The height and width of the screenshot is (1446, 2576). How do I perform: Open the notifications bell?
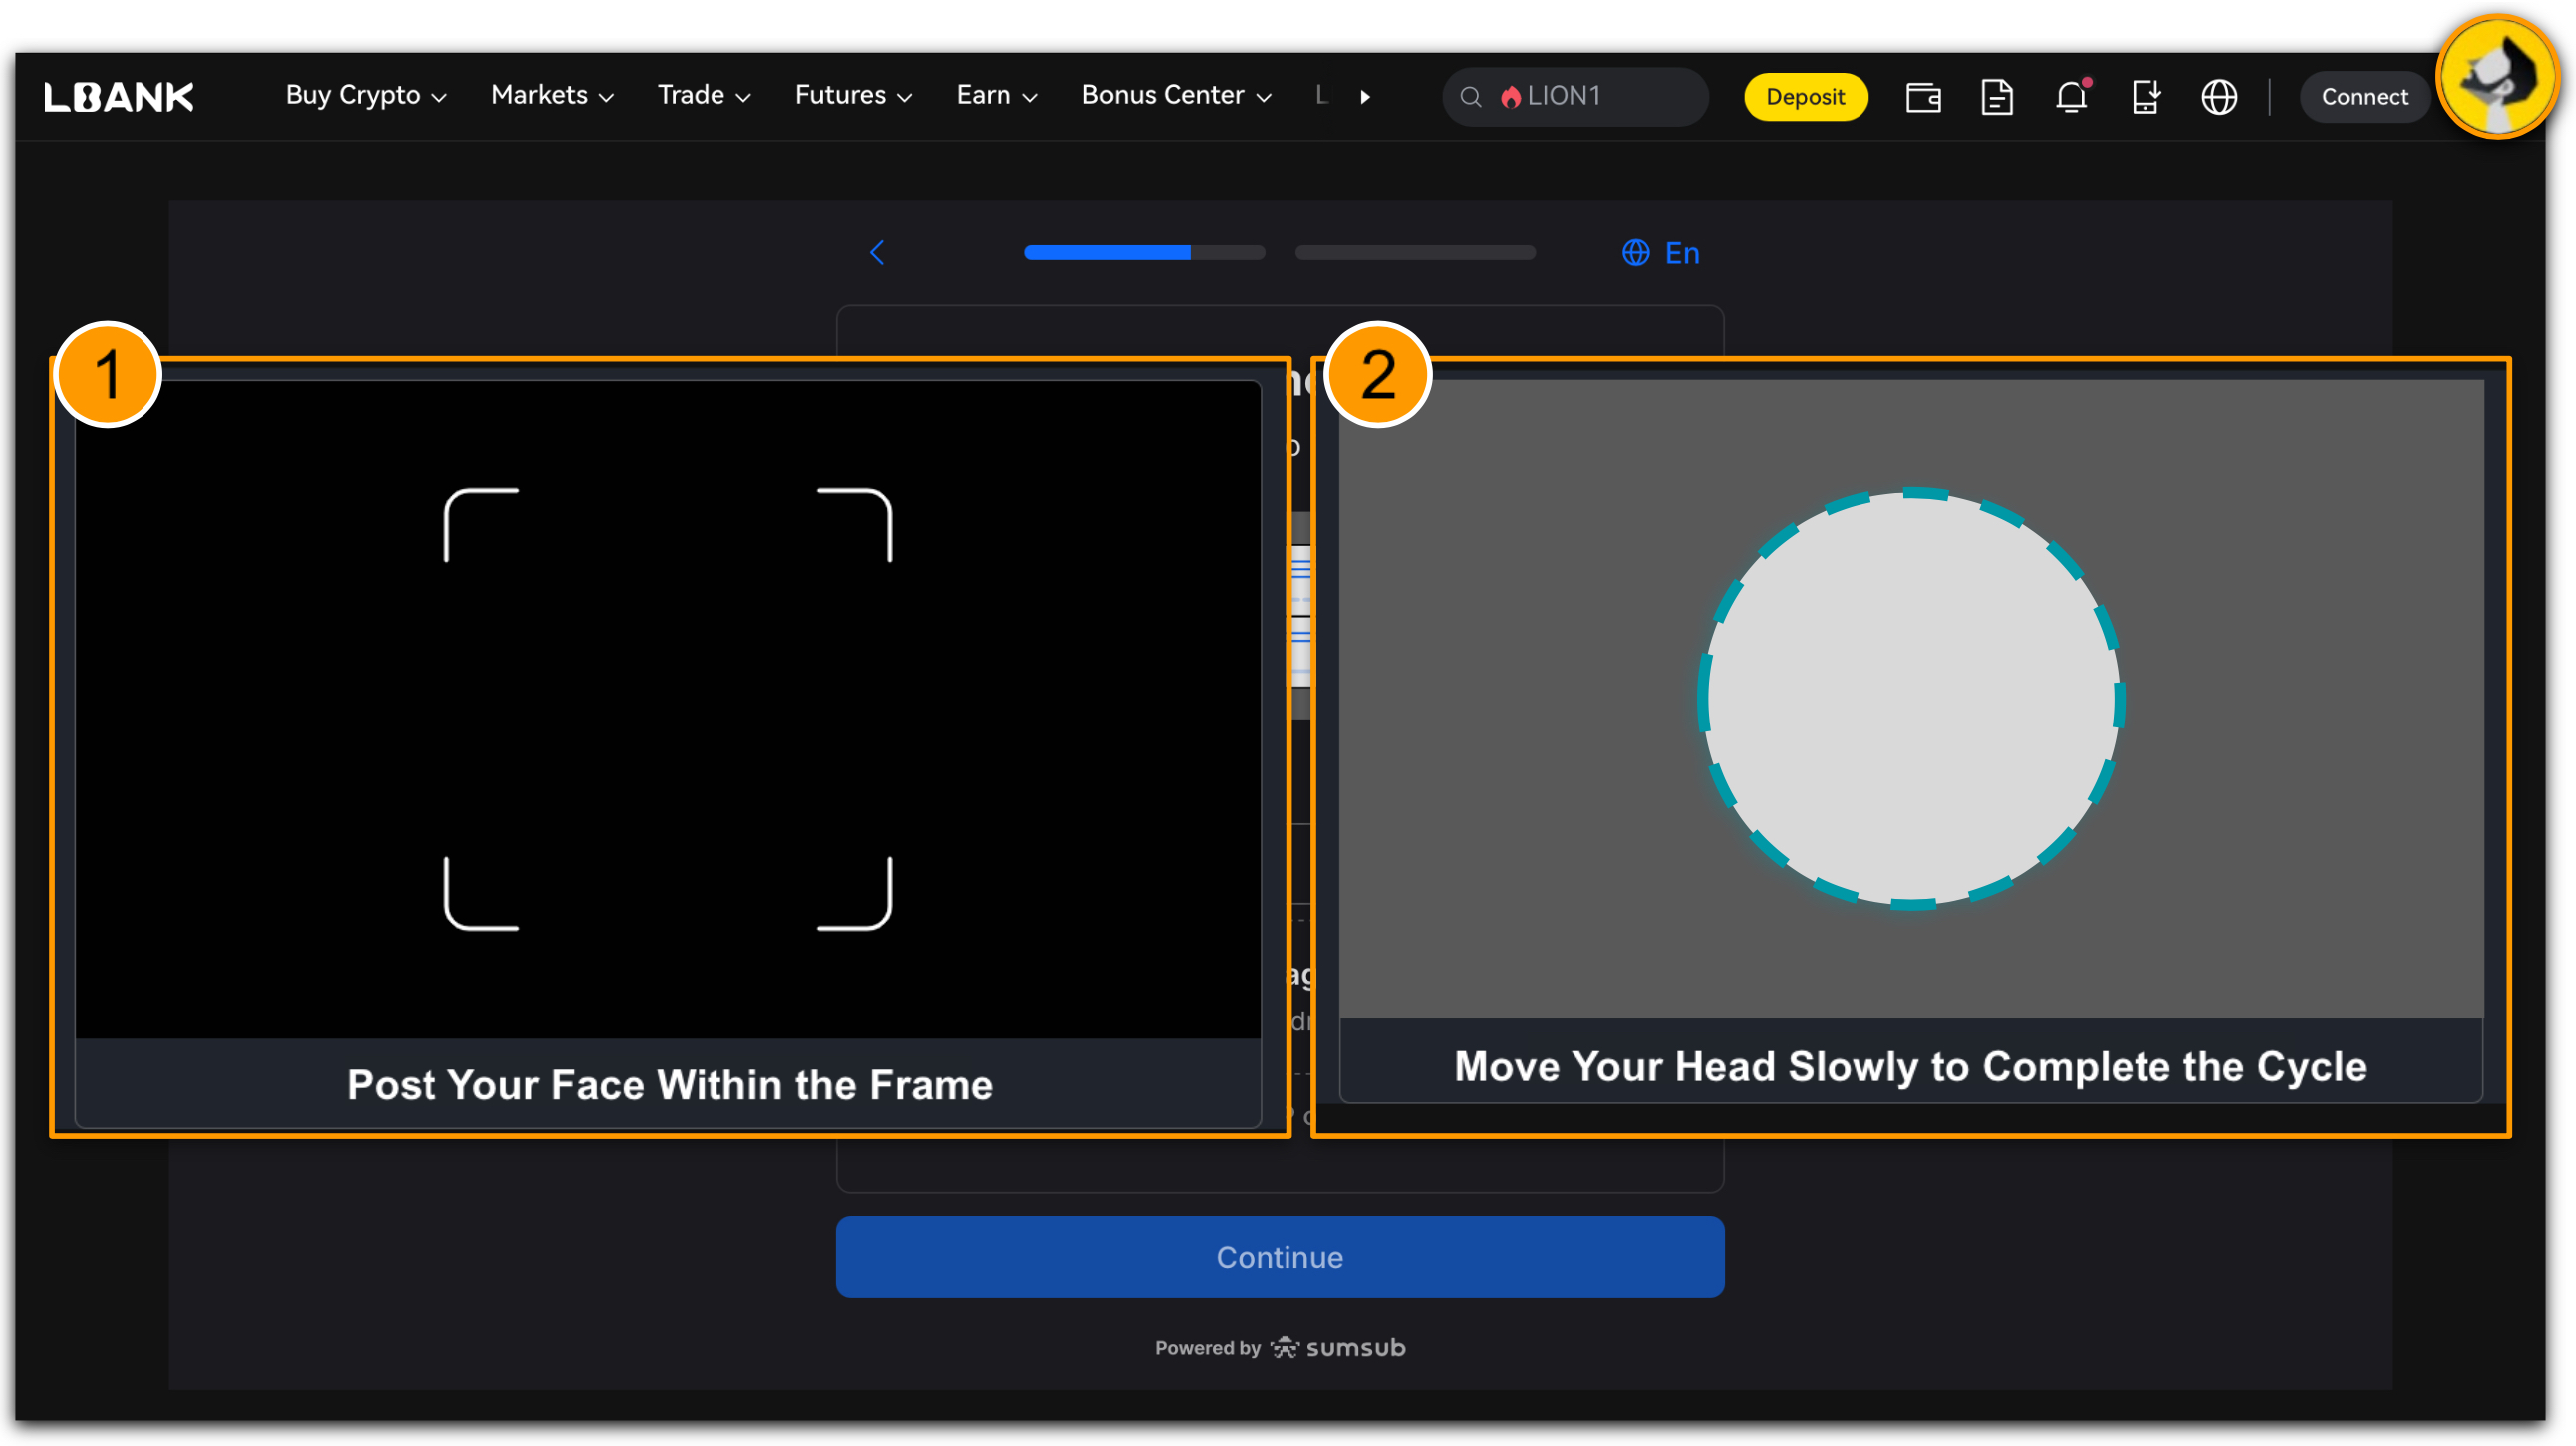[2070, 96]
